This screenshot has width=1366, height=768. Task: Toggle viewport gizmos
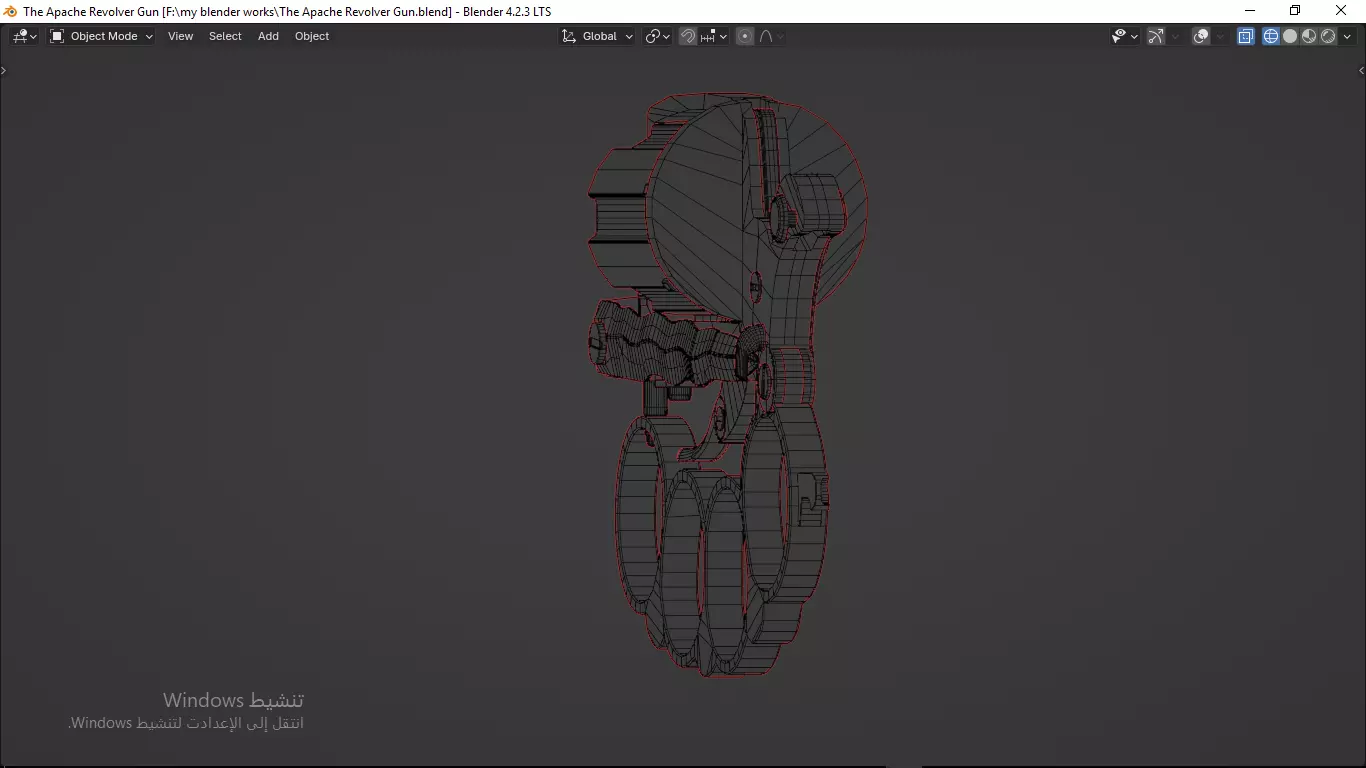point(1156,36)
